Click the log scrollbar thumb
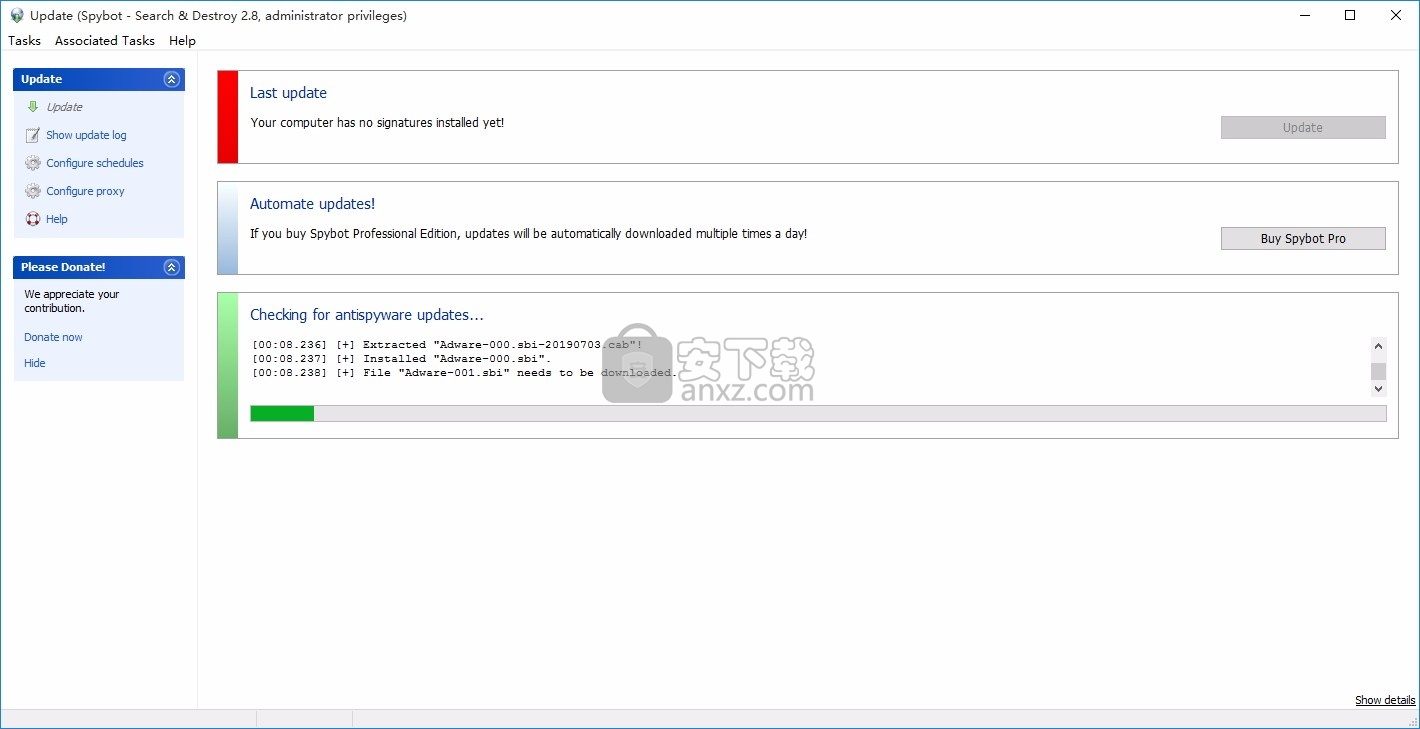 pos(1378,371)
